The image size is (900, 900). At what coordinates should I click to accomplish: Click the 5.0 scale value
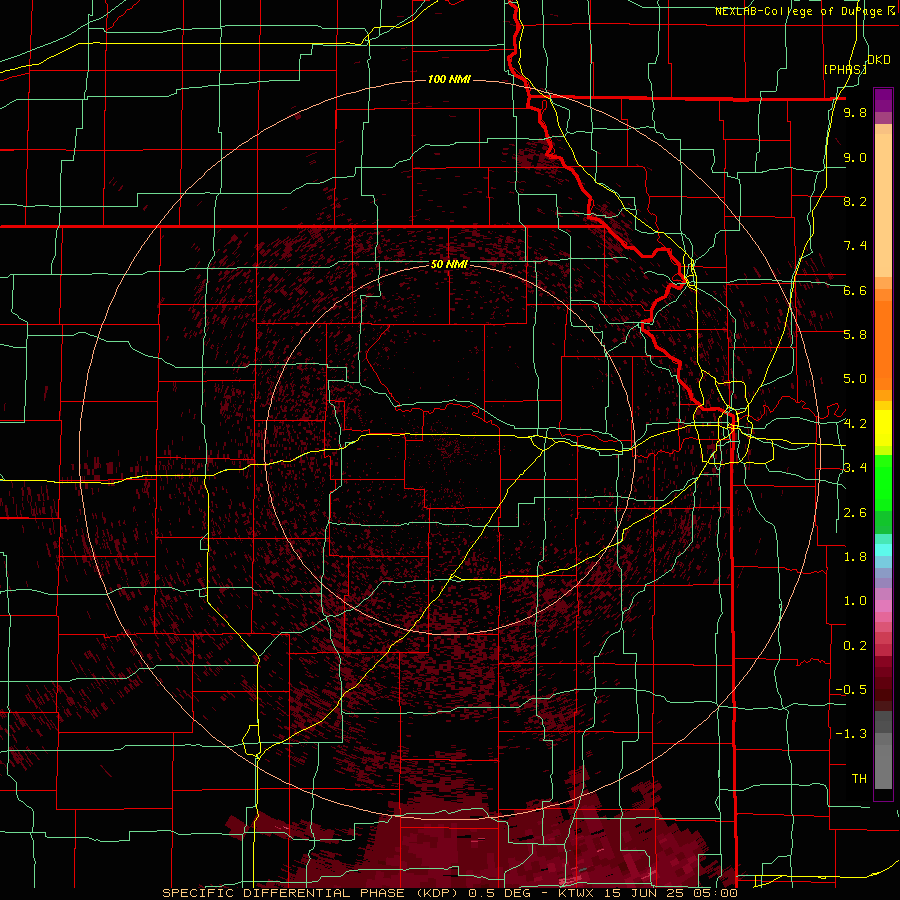(855, 379)
